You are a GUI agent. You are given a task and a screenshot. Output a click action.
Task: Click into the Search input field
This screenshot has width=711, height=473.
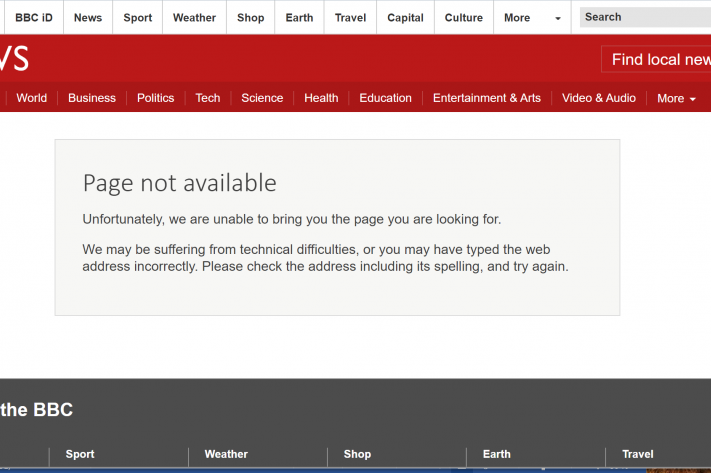coord(645,17)
